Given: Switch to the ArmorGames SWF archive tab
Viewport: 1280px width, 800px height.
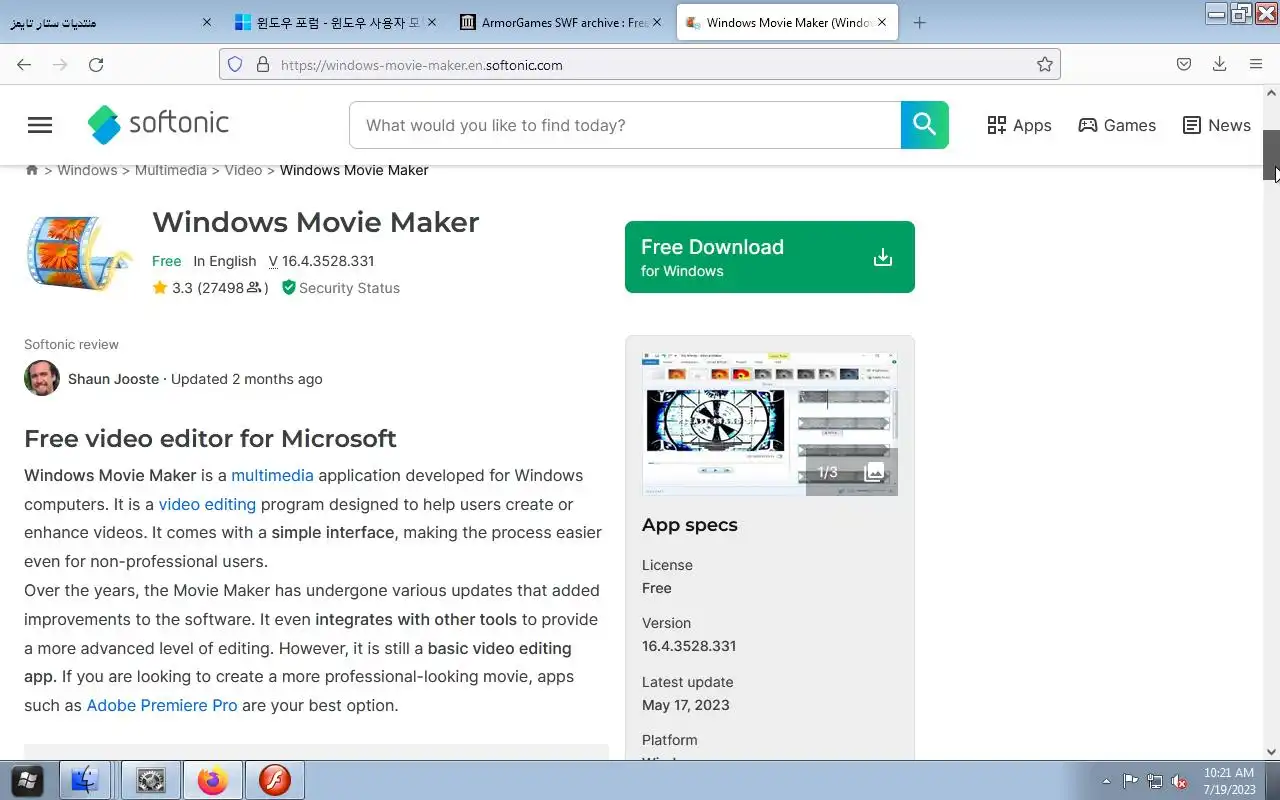Looking at the screenshot, I should 561,22.
